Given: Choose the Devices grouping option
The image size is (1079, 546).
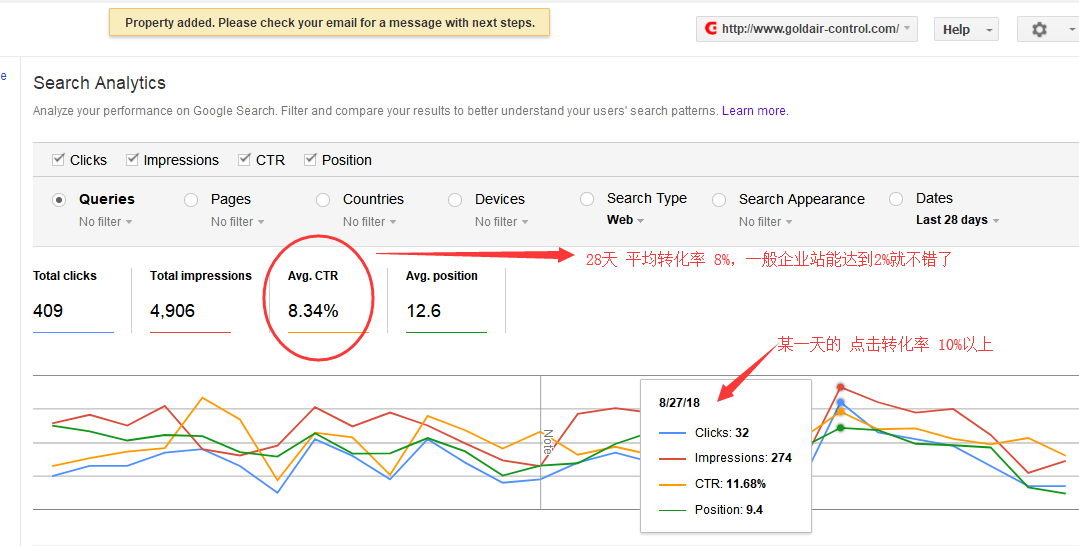Looking at the screenshot, I should [455, 200].
